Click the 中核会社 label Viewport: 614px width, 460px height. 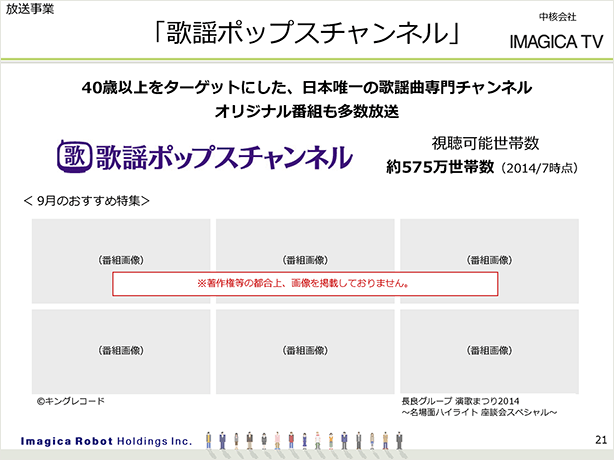coord(558,17)
